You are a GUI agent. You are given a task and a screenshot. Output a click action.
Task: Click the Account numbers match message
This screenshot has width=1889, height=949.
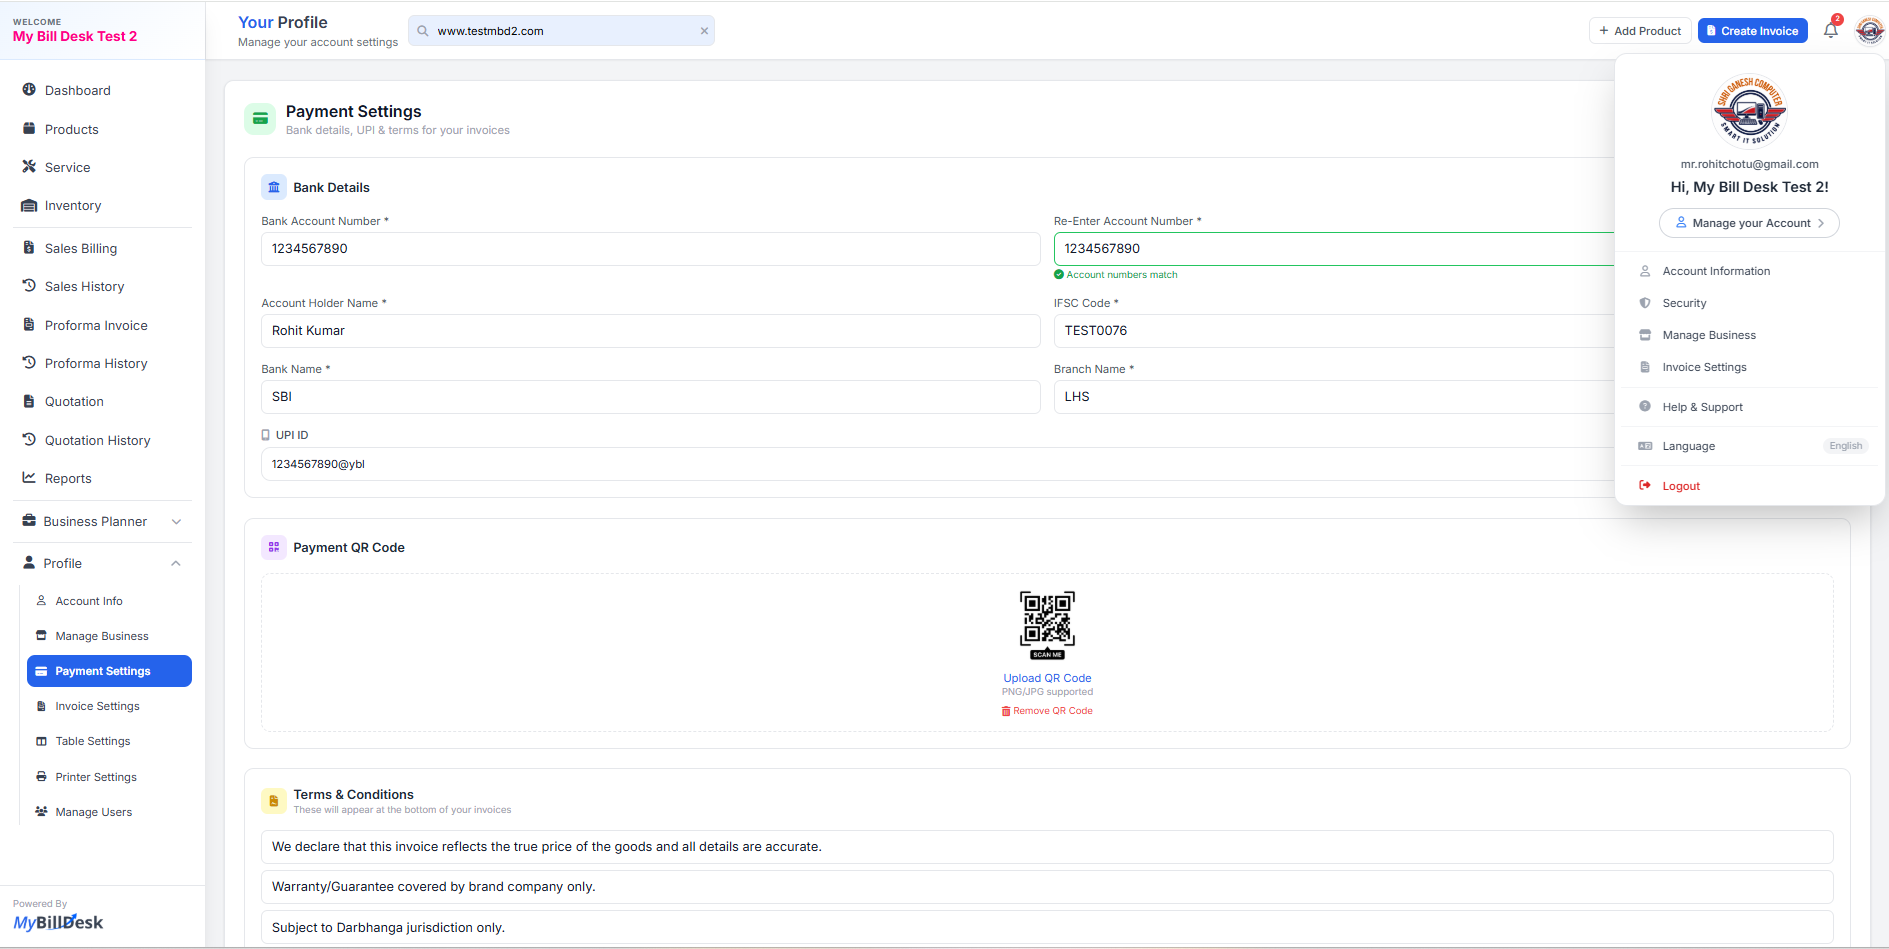point(1116,275)
